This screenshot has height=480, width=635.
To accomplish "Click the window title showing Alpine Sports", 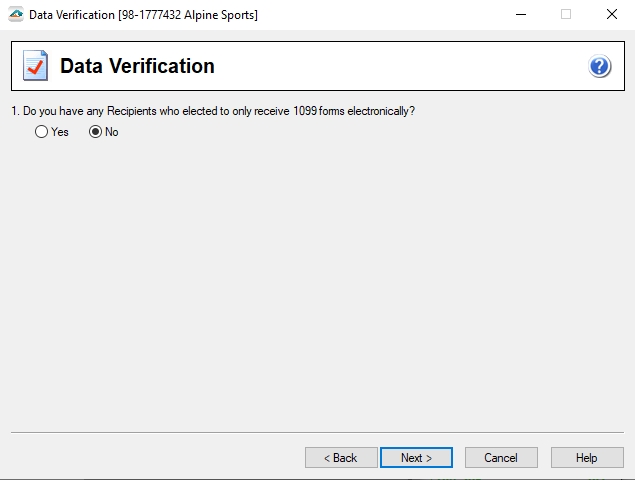I will coord(143,14).
